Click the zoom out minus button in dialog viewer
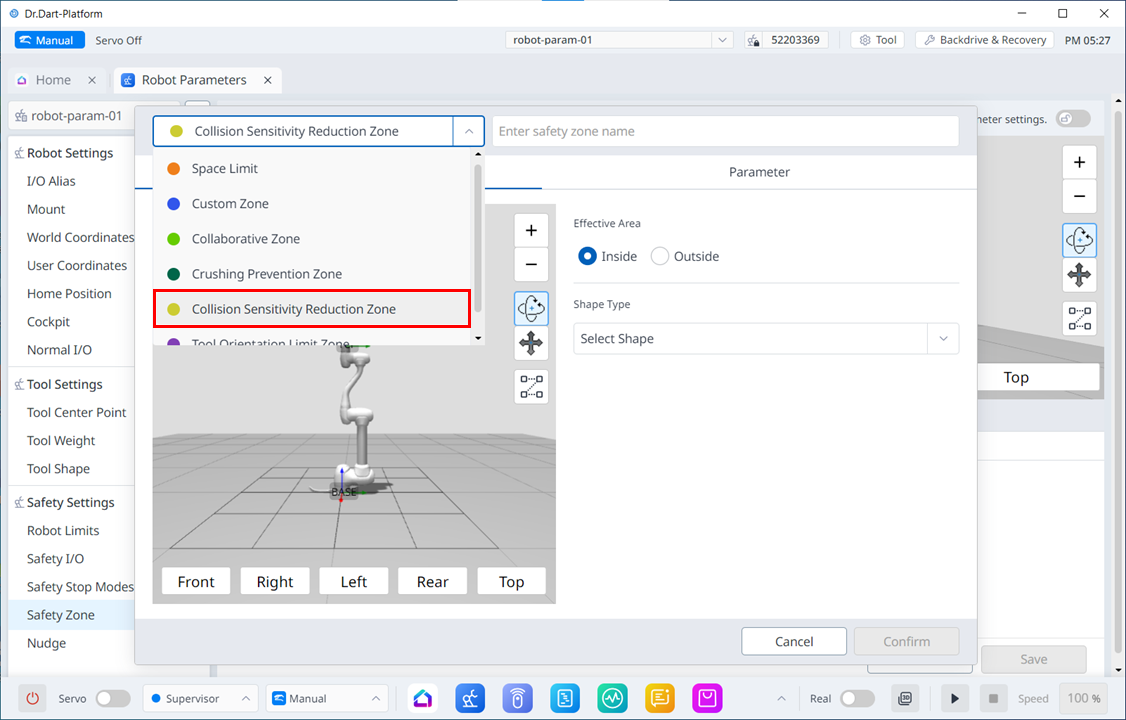1126x720 pixels. pyautogui.click(x=531, y=265)
